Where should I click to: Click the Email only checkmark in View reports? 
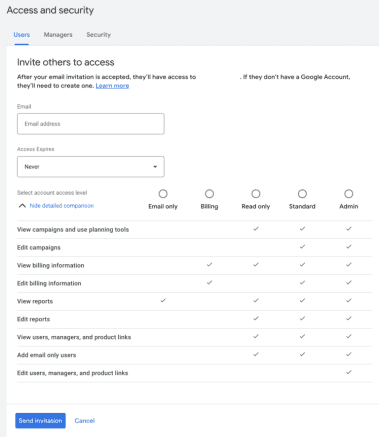[x=163, y=300]
